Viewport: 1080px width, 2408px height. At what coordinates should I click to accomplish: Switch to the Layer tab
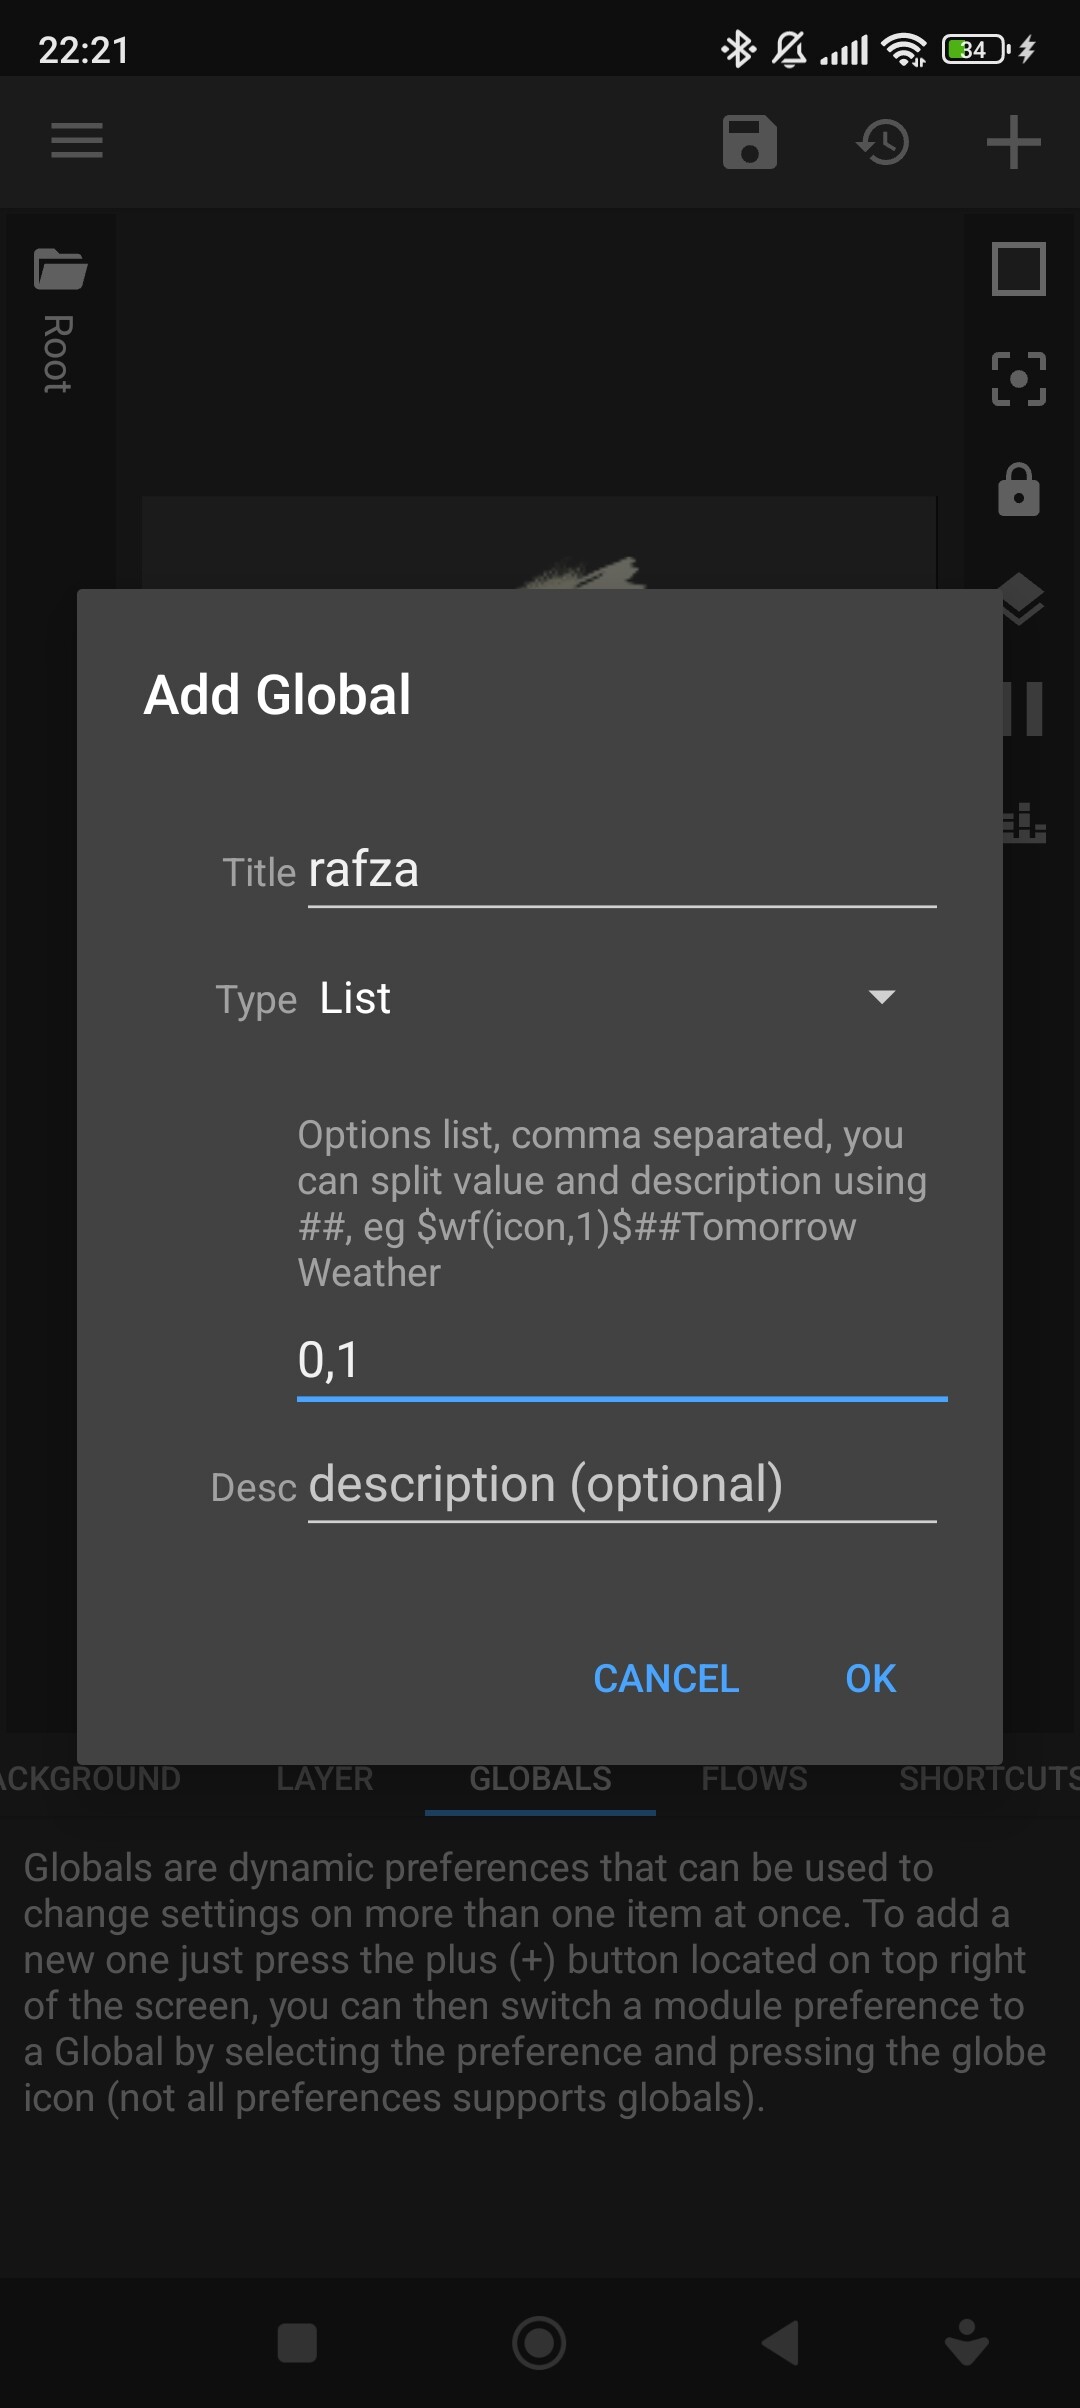click(324, 1779)
